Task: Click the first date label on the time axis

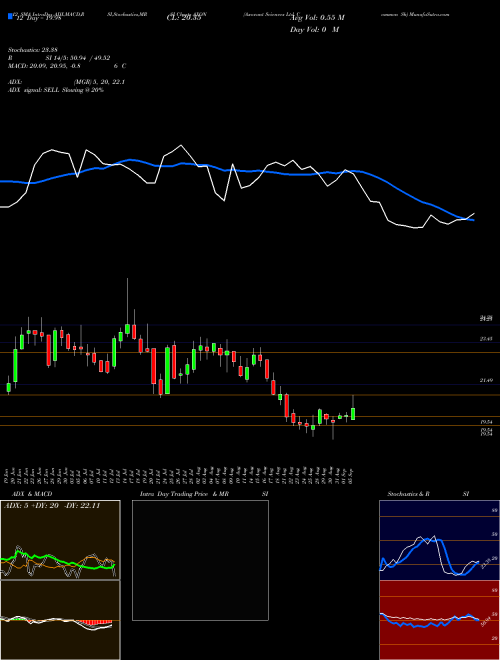Action: click(x=8, y=476)
